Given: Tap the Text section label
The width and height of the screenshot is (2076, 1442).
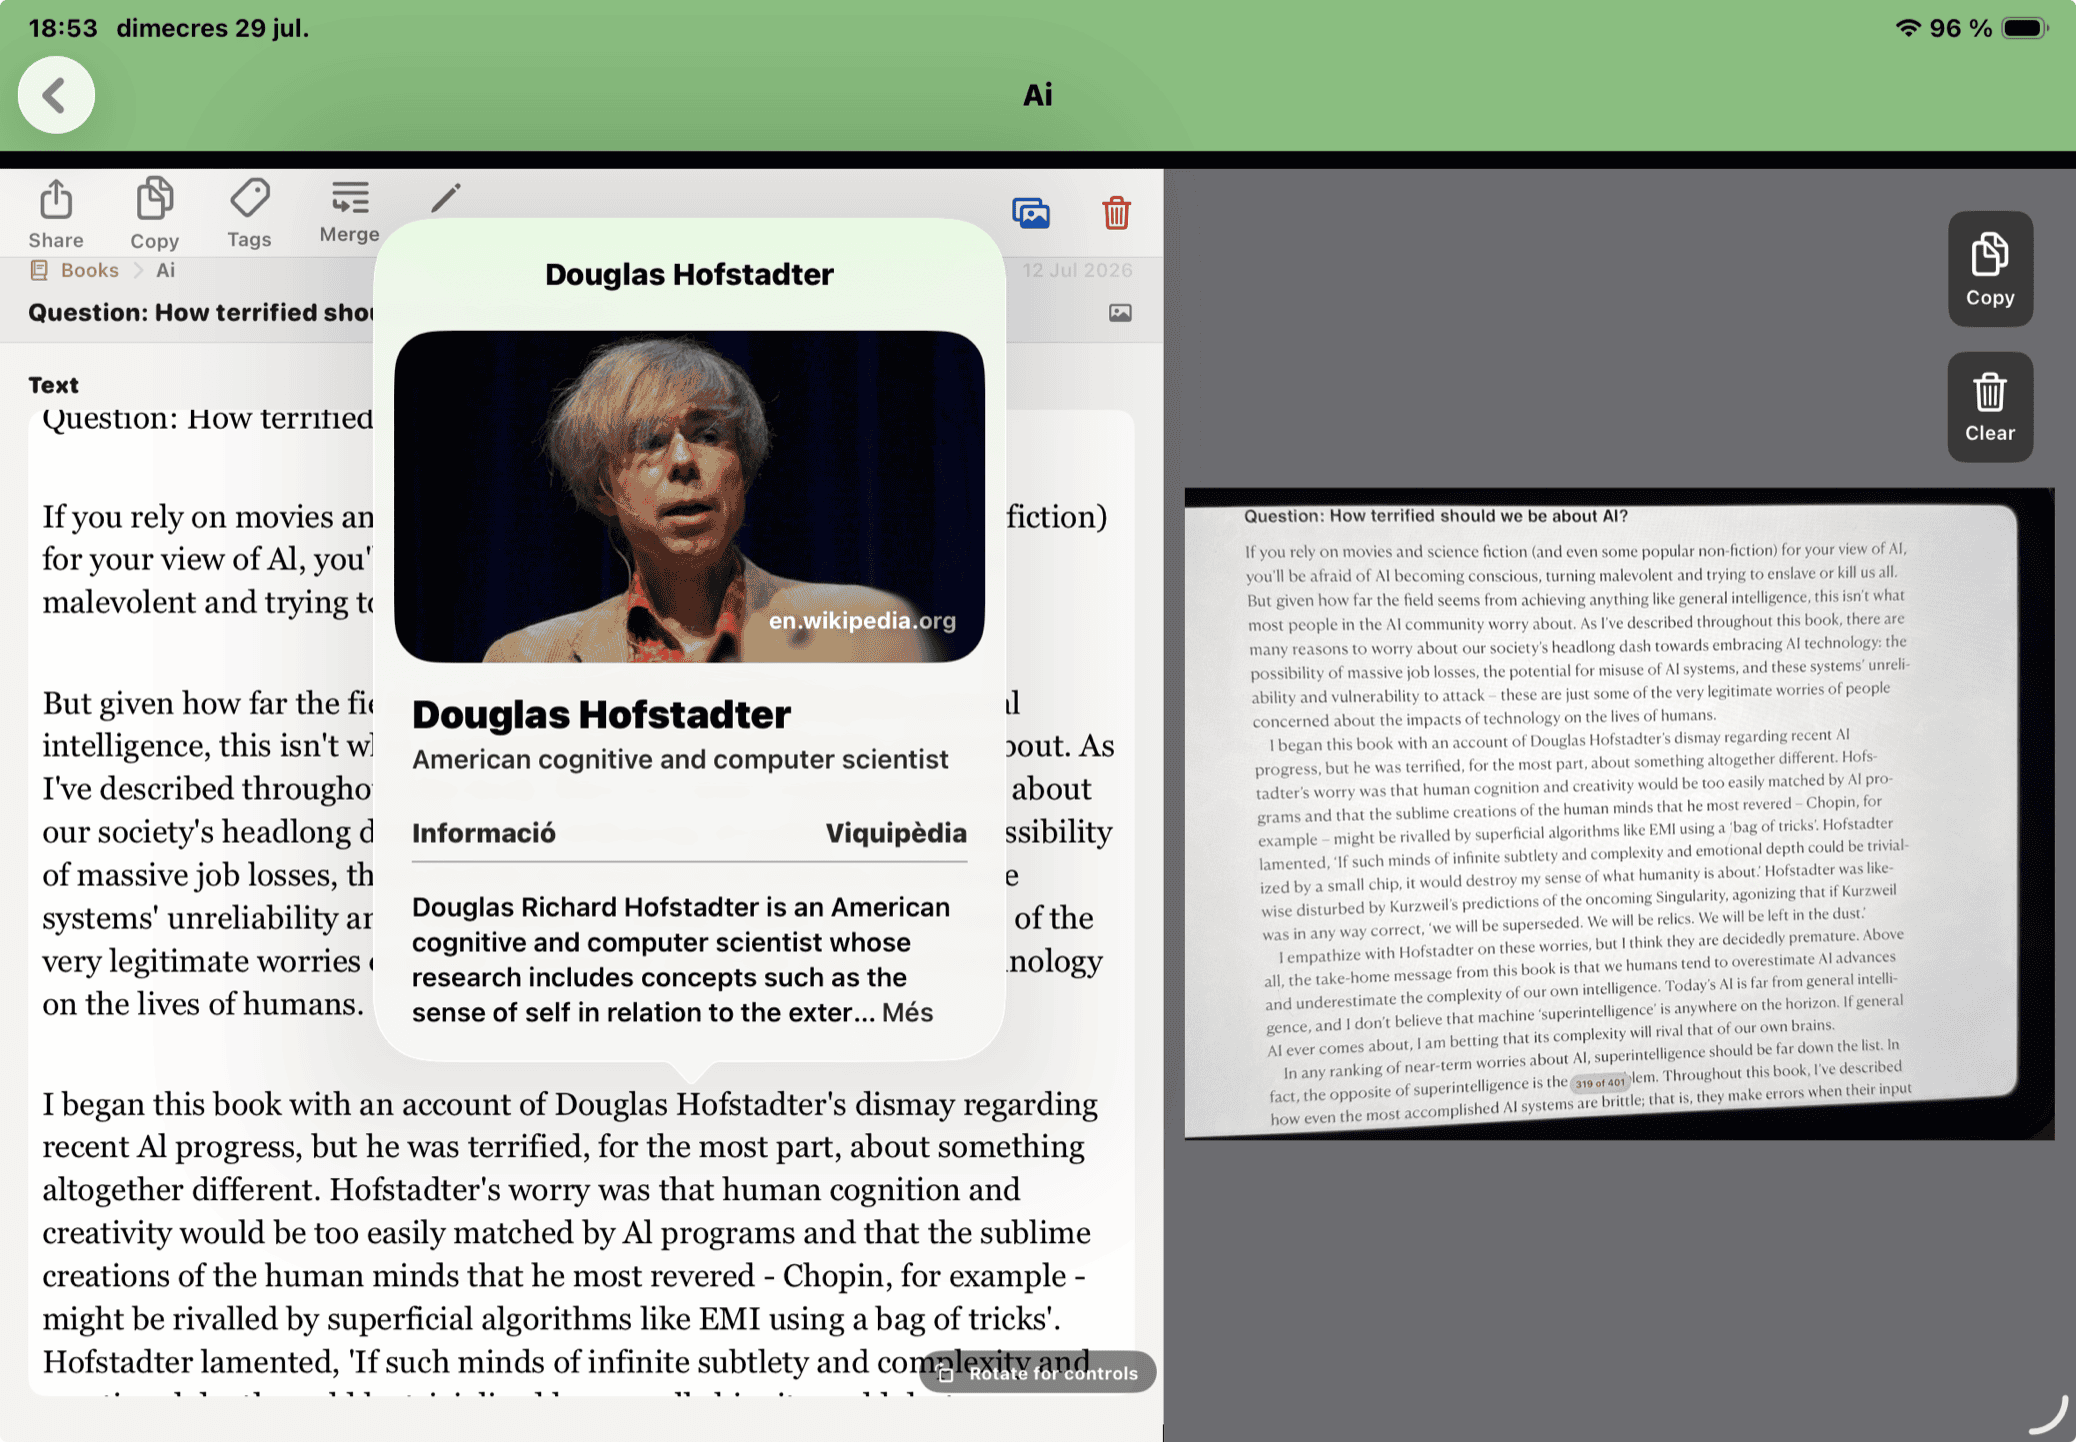Looking at the screenshot, I should 53,385.
